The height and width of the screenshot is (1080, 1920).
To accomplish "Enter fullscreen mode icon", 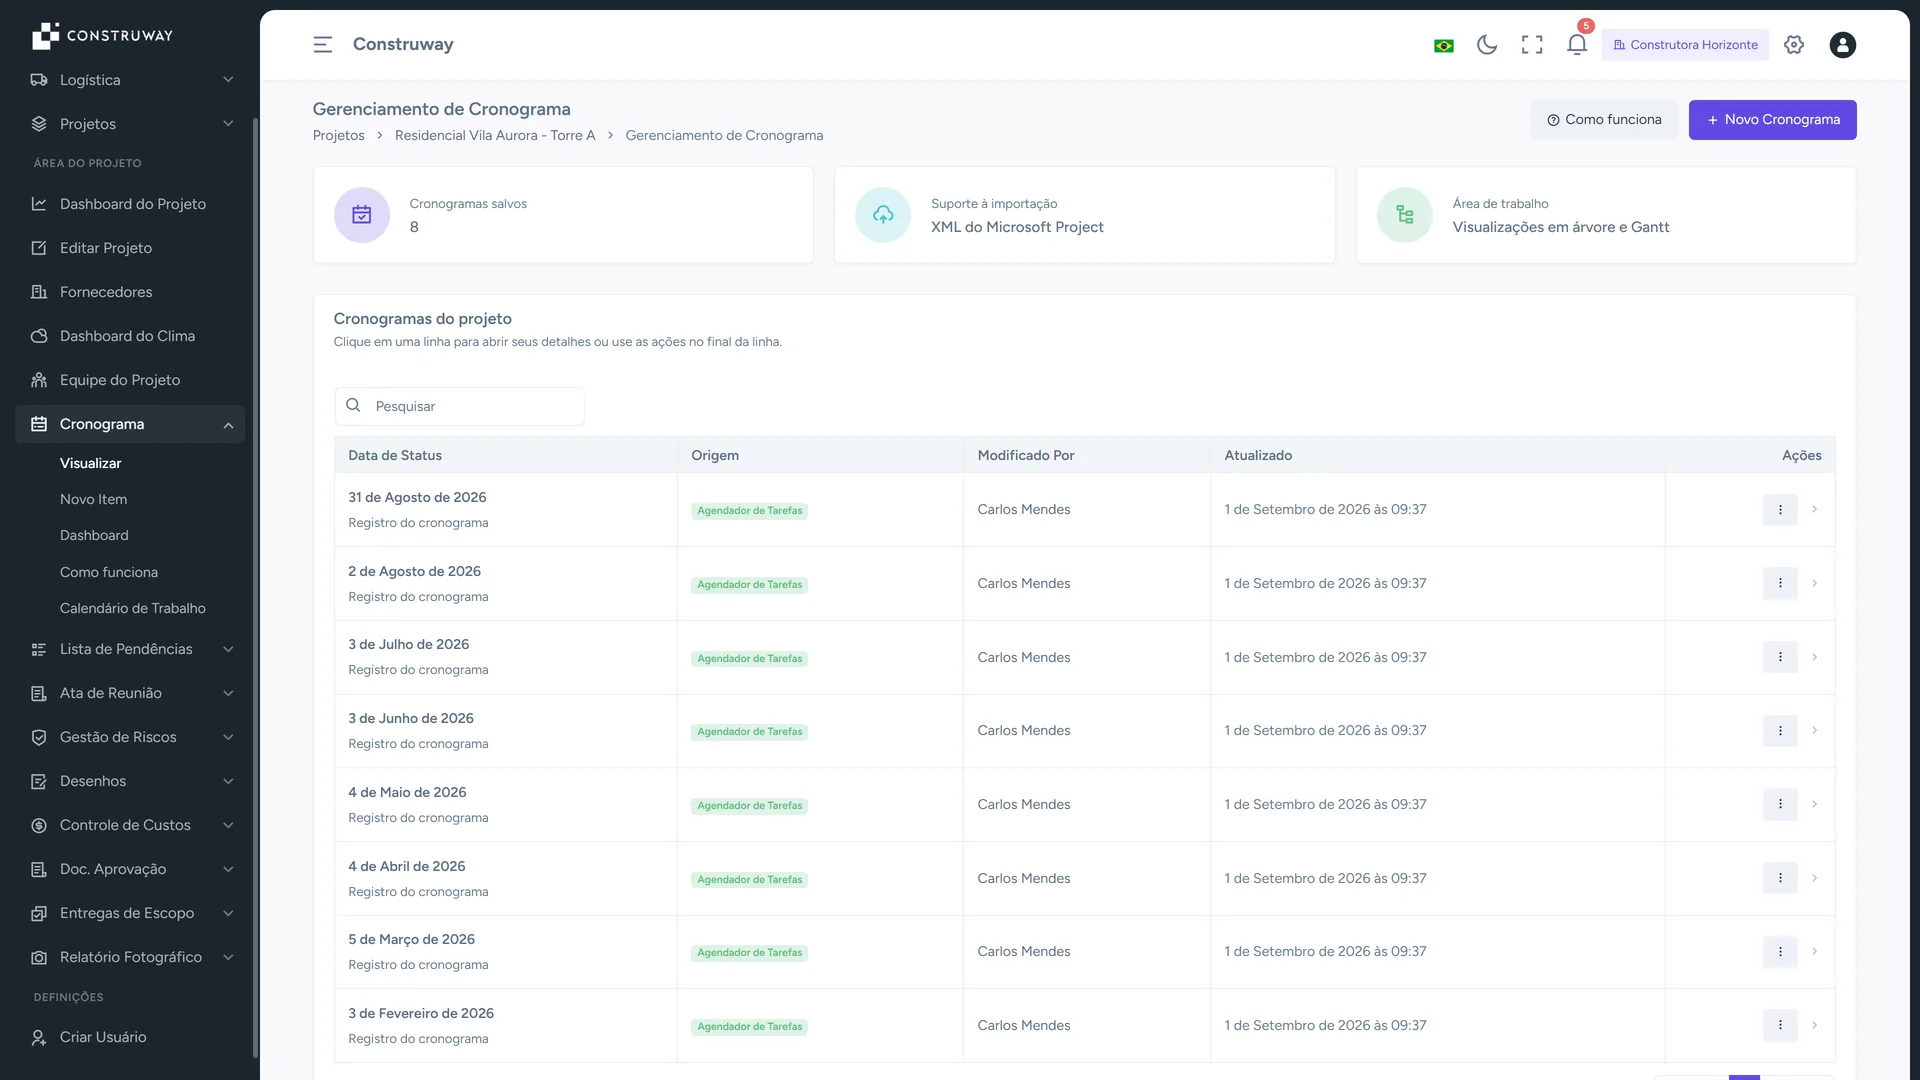I will click(x=1532, y=45).
